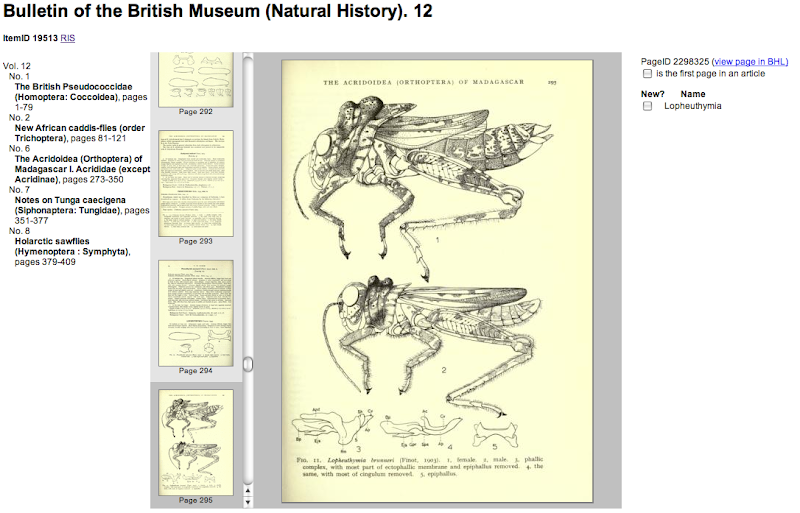Viewport: 800px width, 513px height.
Task: Click the 'Name' column header
Action: pyautogui.click(x=692, y=94)
